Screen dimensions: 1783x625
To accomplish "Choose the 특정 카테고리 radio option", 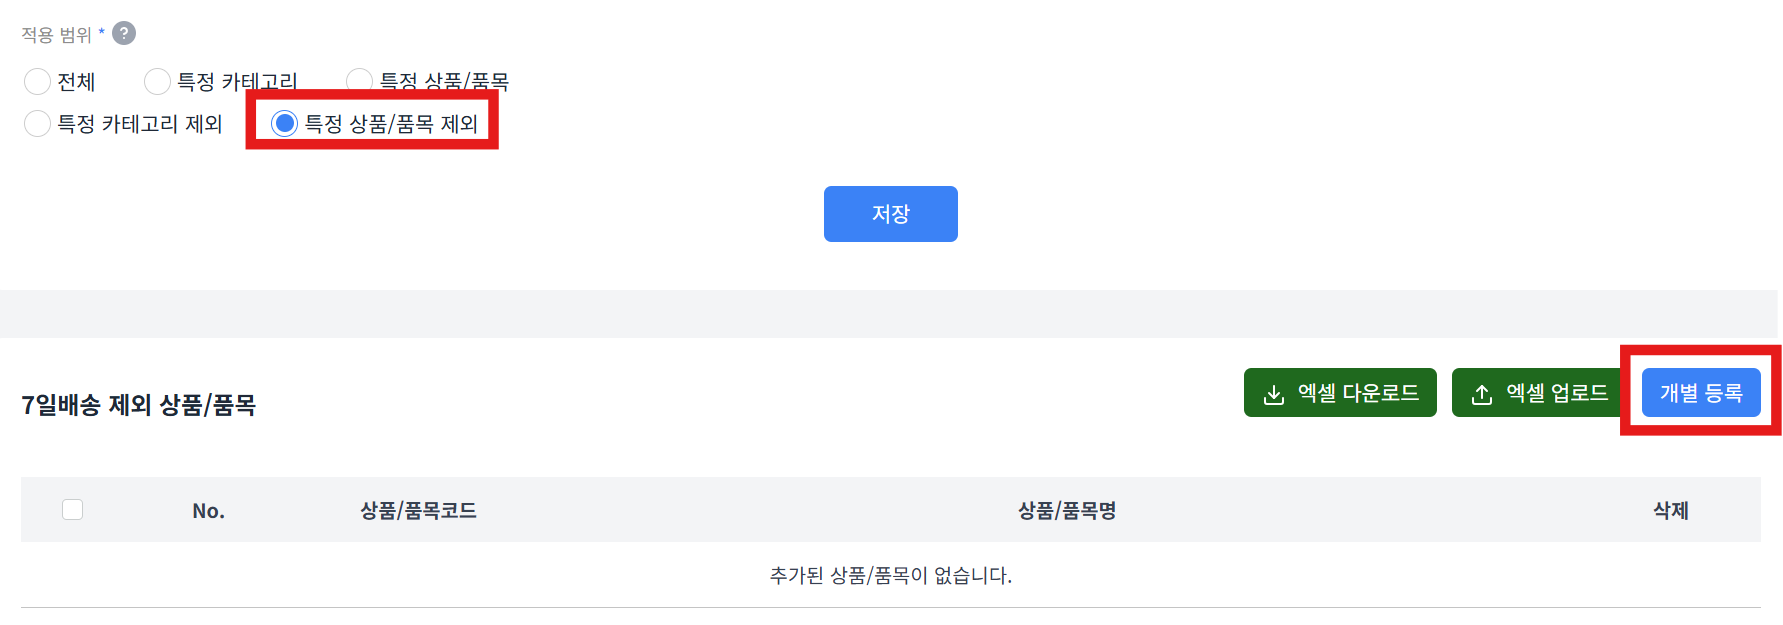I will 157,81.
